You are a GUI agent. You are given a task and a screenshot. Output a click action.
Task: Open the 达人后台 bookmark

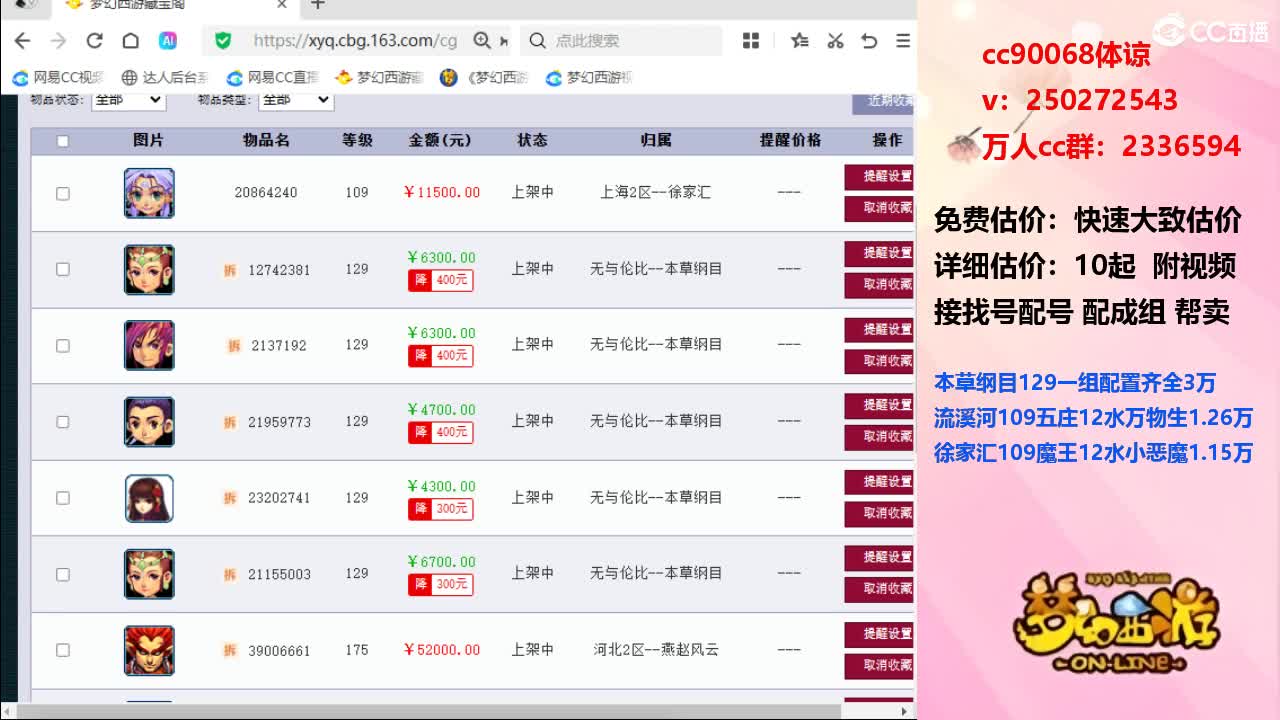[165, 77]
